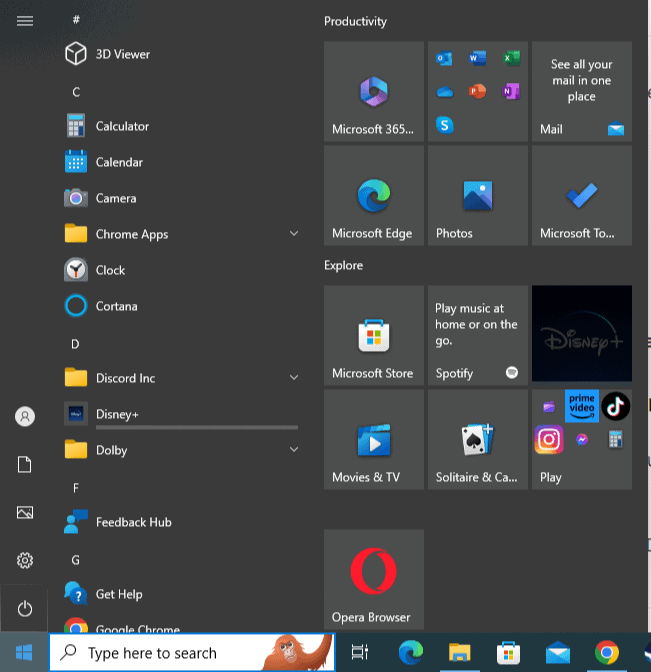Open the Power options
The height and width of the screenshot is (672, 651).
[x=25, y=609]
